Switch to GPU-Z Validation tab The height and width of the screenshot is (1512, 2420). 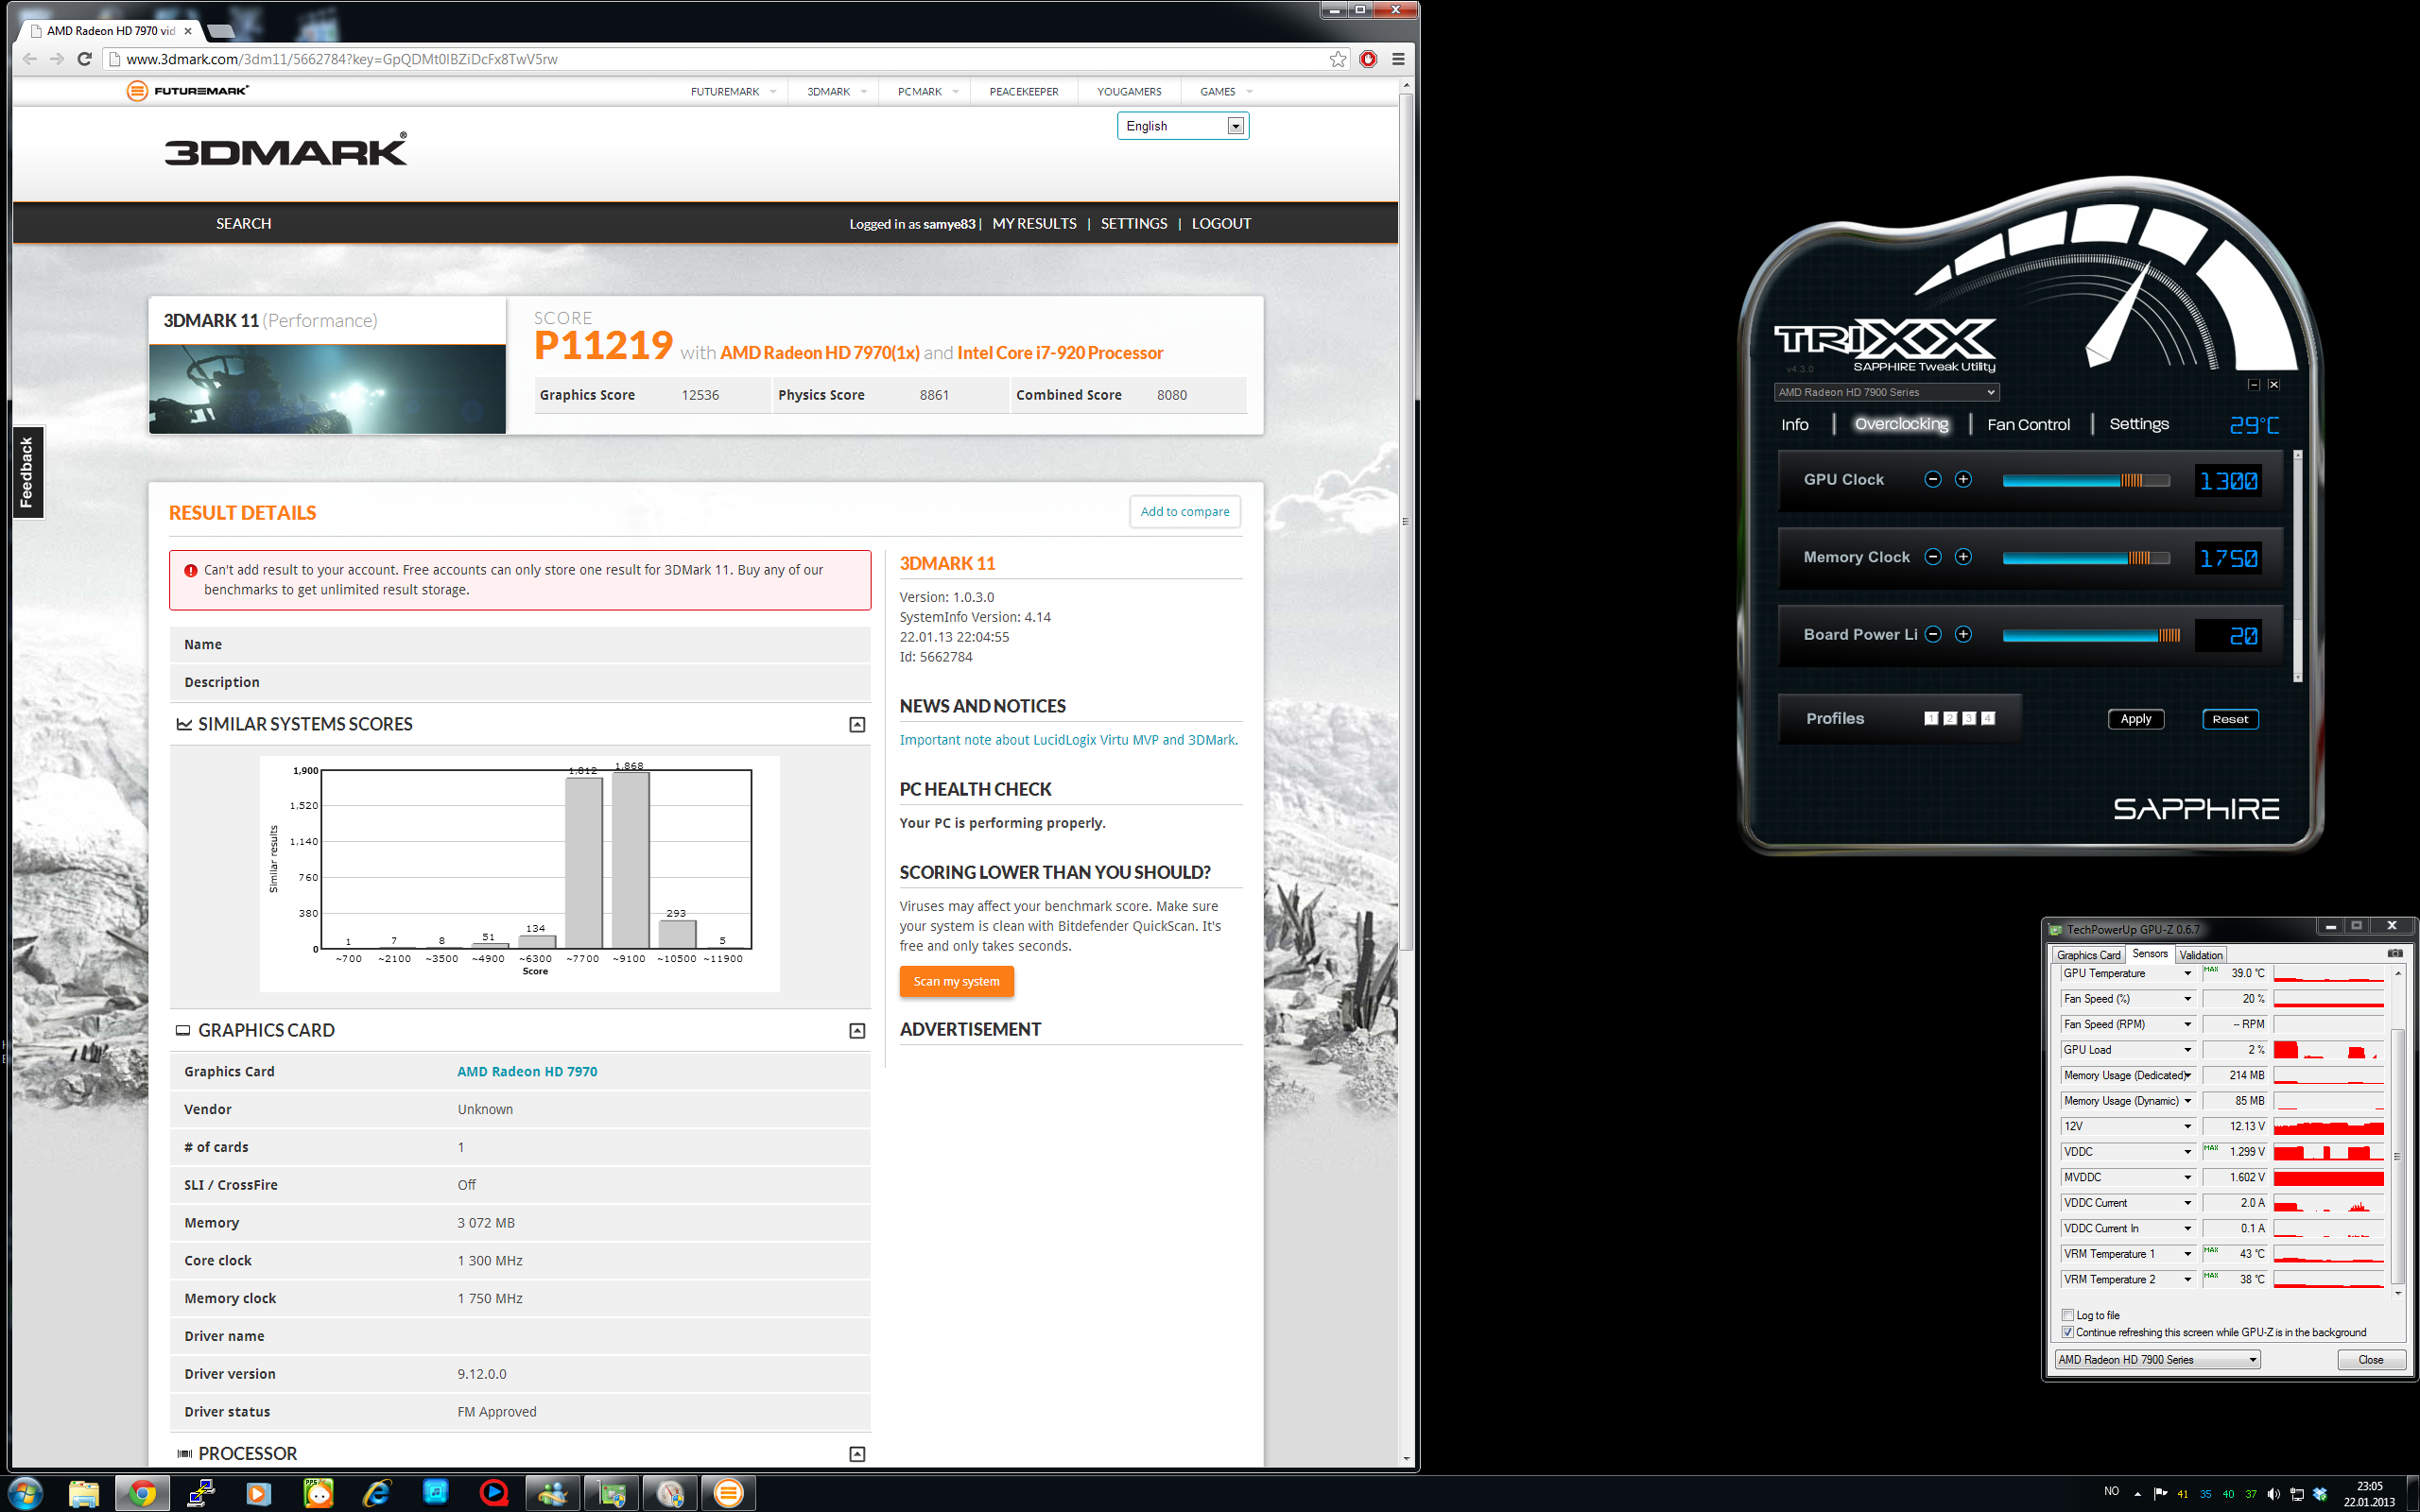coord(2200,955)
